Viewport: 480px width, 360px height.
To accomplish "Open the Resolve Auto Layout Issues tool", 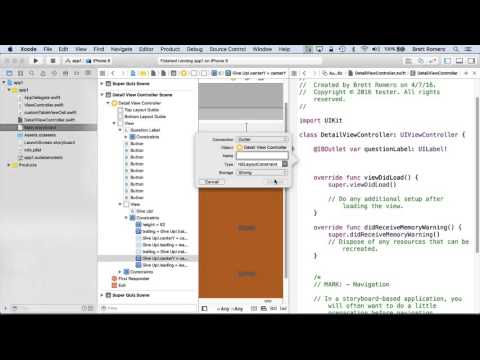I will 283,309.
